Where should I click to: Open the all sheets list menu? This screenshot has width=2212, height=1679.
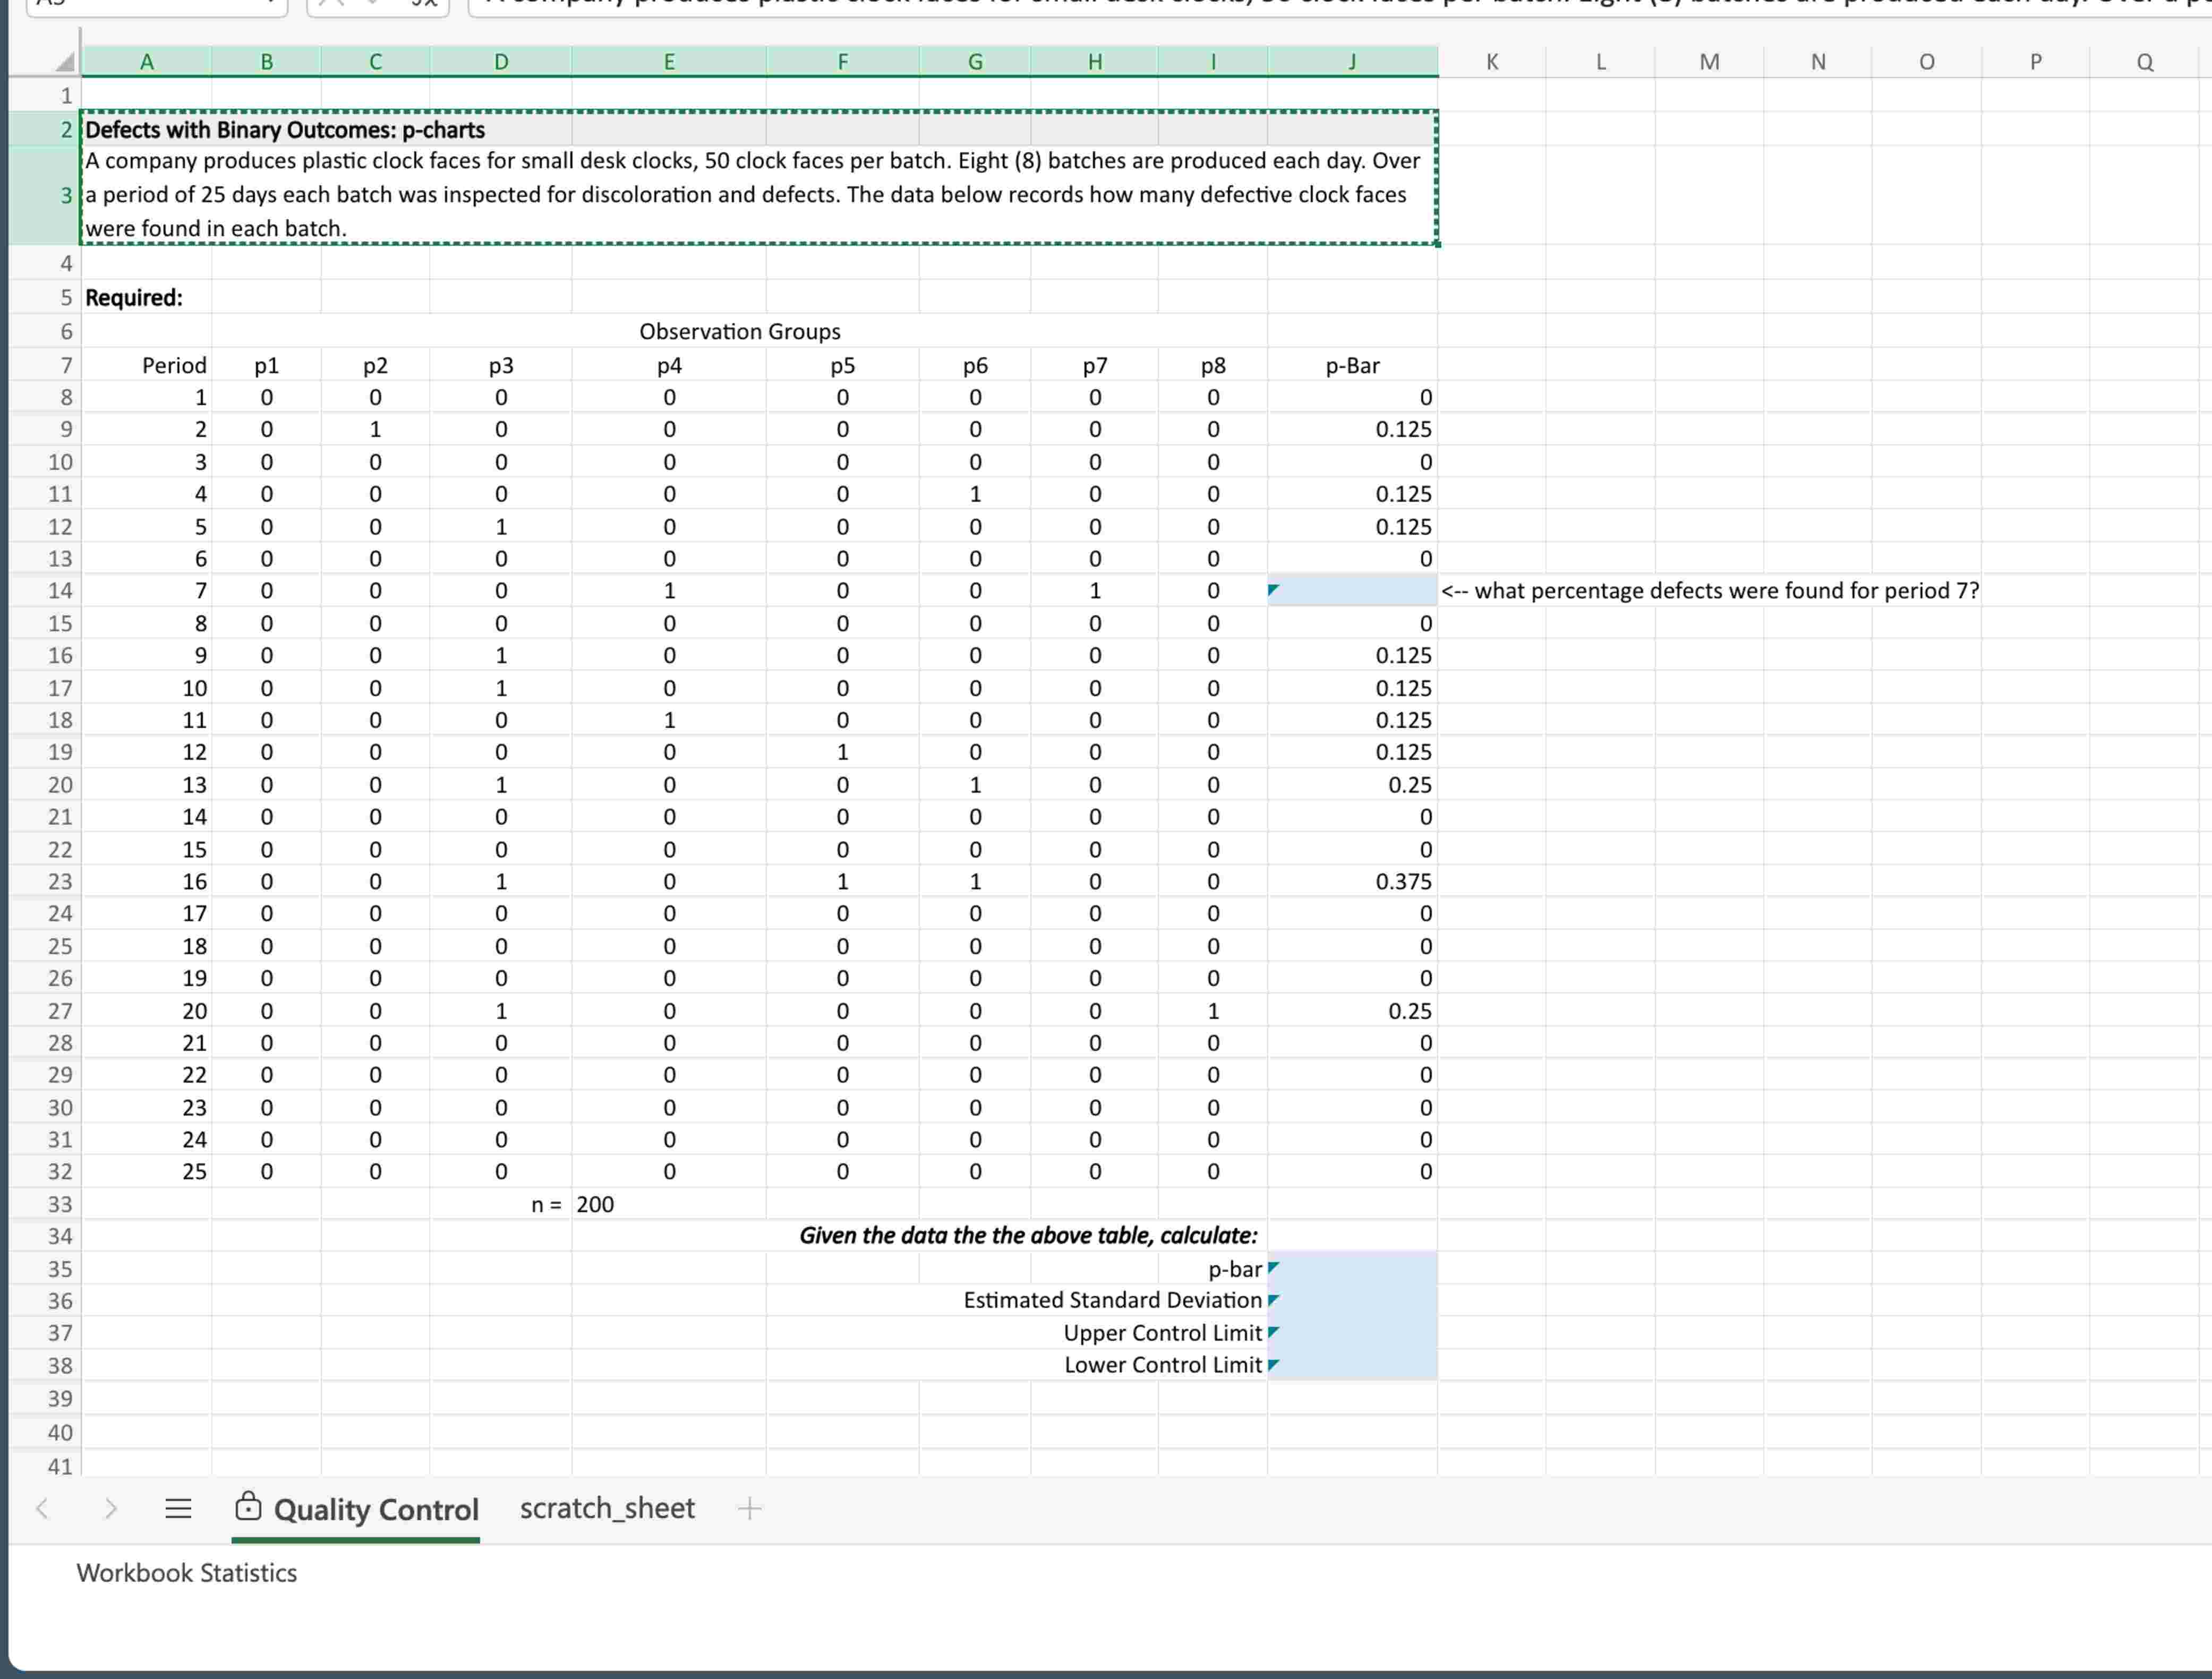[x=178, y=1508]
